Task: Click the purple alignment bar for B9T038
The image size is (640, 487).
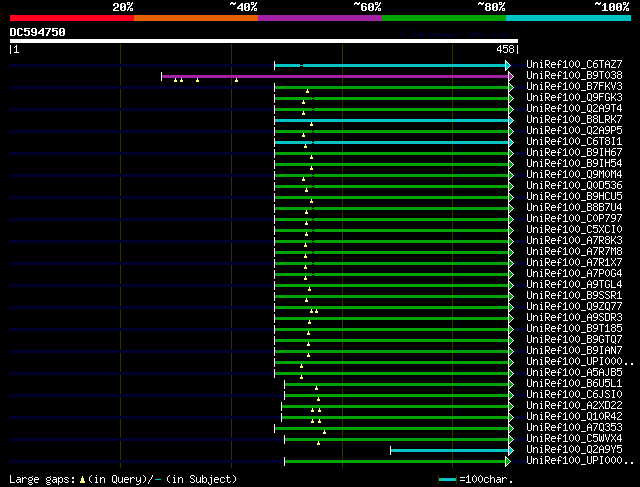Action: [x=335, y=76]
